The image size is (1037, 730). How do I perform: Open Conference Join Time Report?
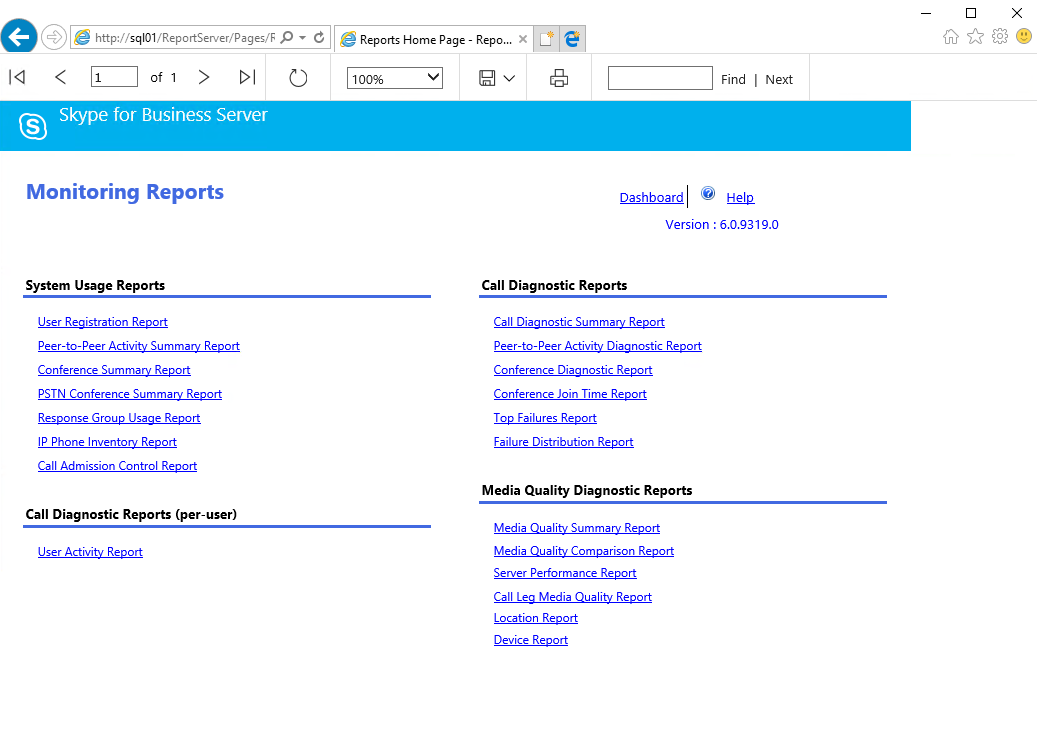point(570,394)
